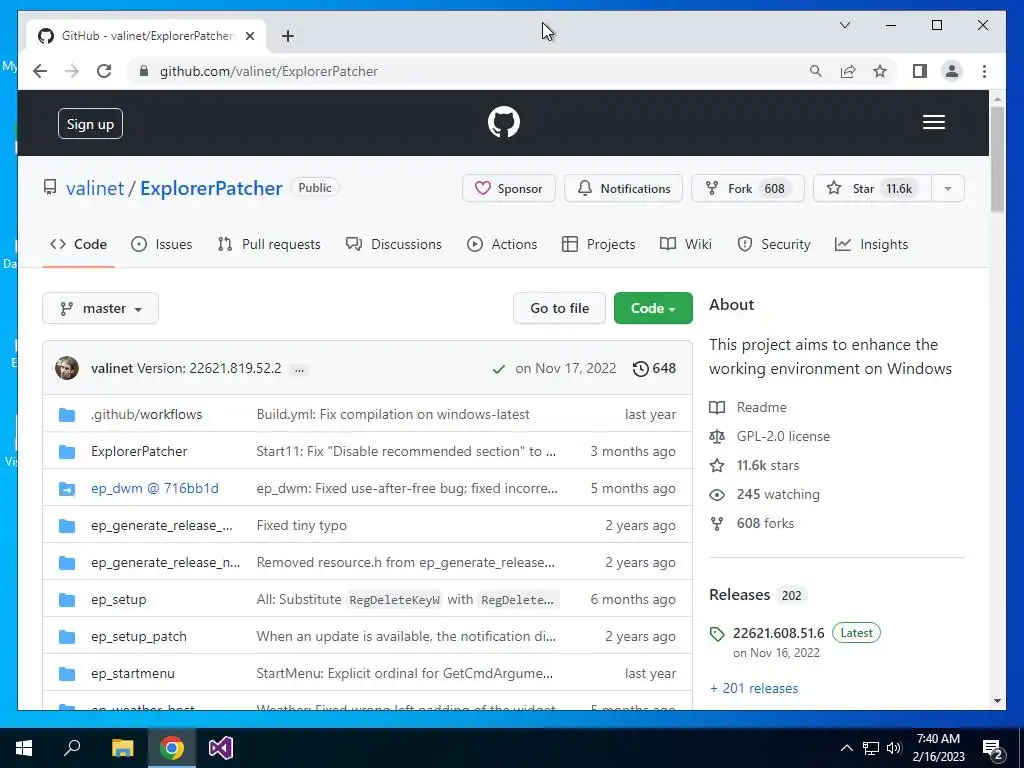
Task: Open the green Code dropdown
Action: 653,308
